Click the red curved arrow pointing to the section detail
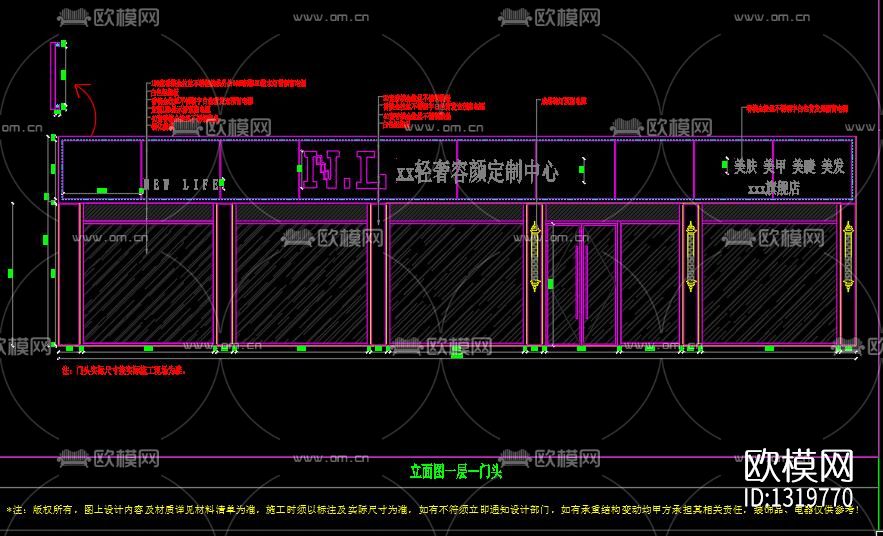Image resolution: width=883 pixels, height=536 pixels. [x=87, y=111]
